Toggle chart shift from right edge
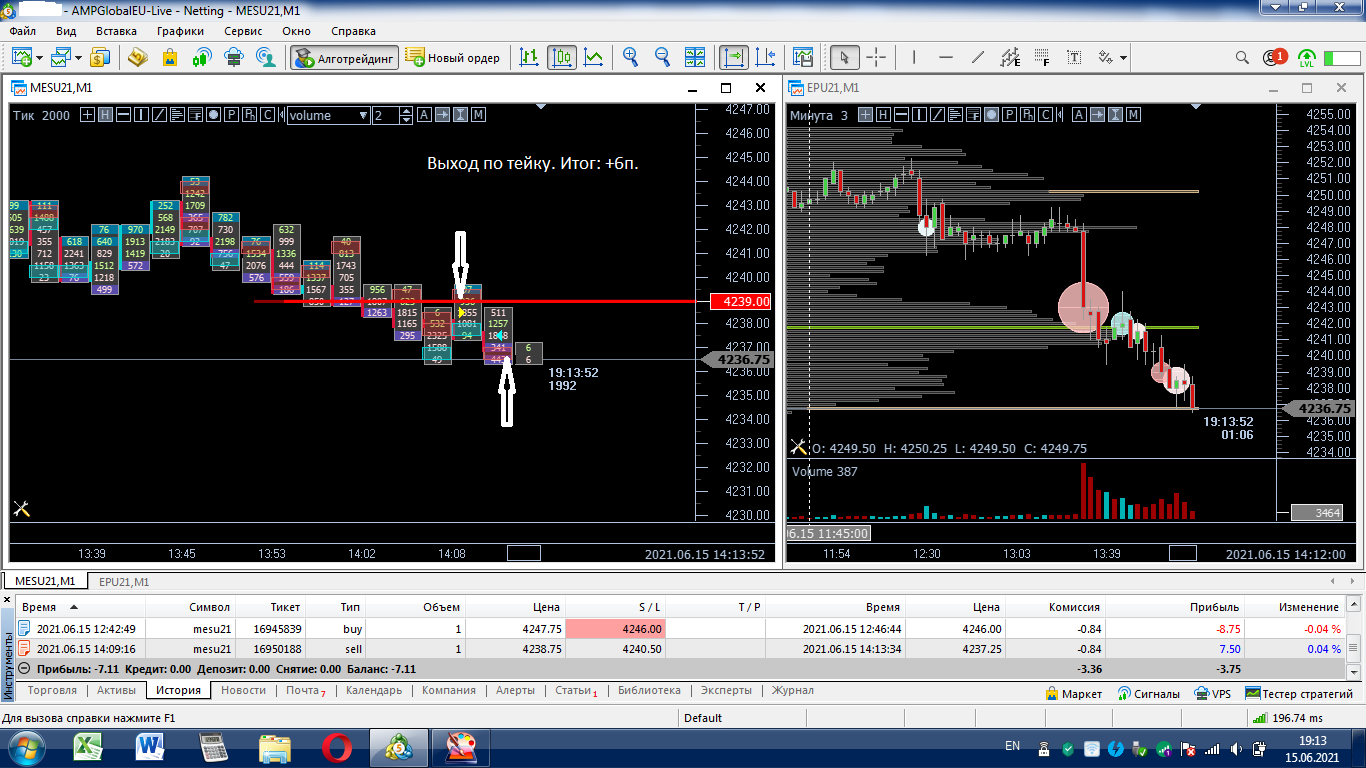 click(766, 57)
